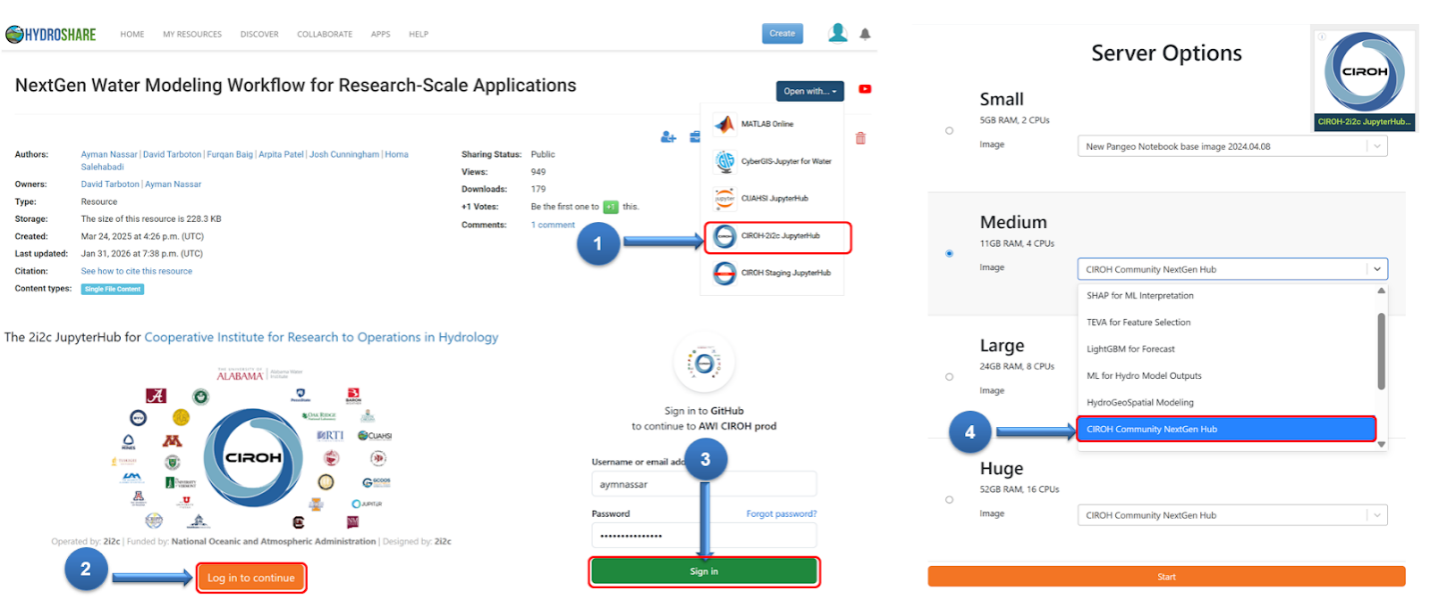This screenshot has width=1430, height=611.
Task: Select HydroGeoSpatial Modeling from image list
Action: tap(1138, 402)
